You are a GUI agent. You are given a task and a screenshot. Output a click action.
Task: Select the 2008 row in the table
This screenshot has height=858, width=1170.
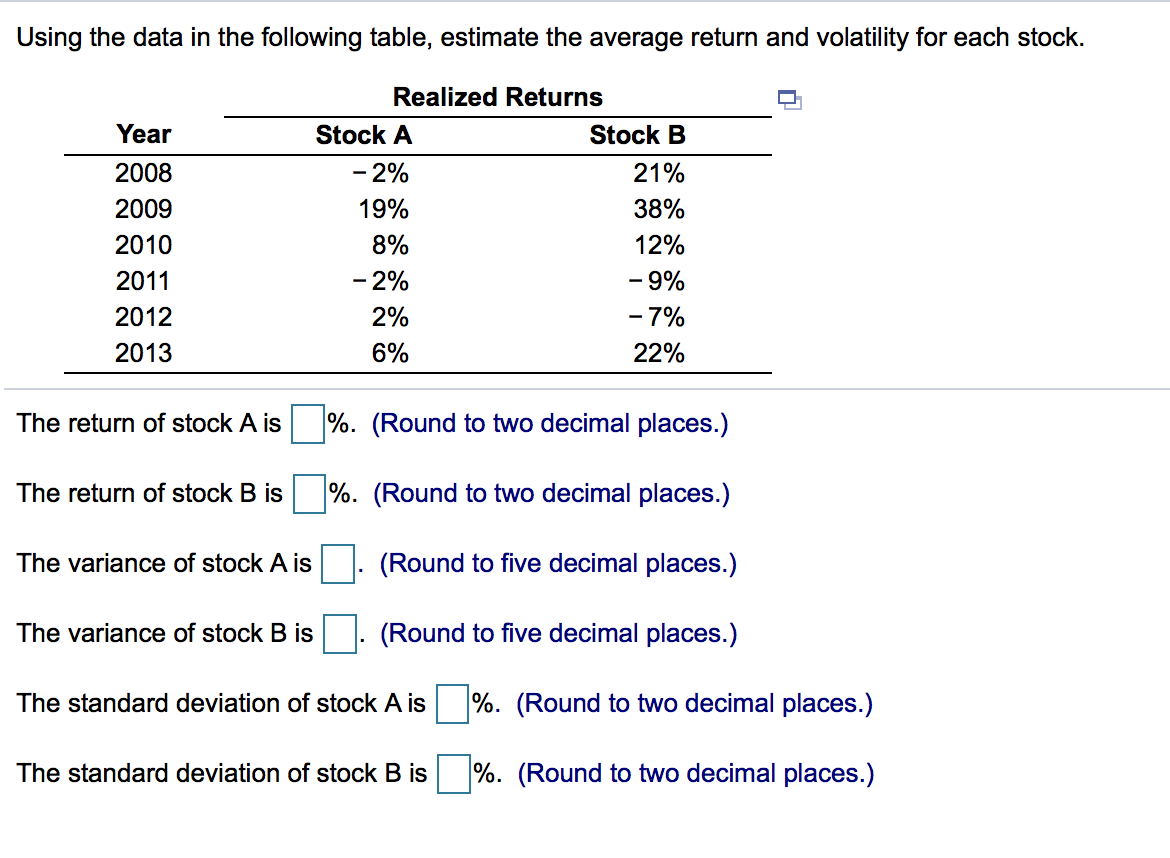pos(145,173)
